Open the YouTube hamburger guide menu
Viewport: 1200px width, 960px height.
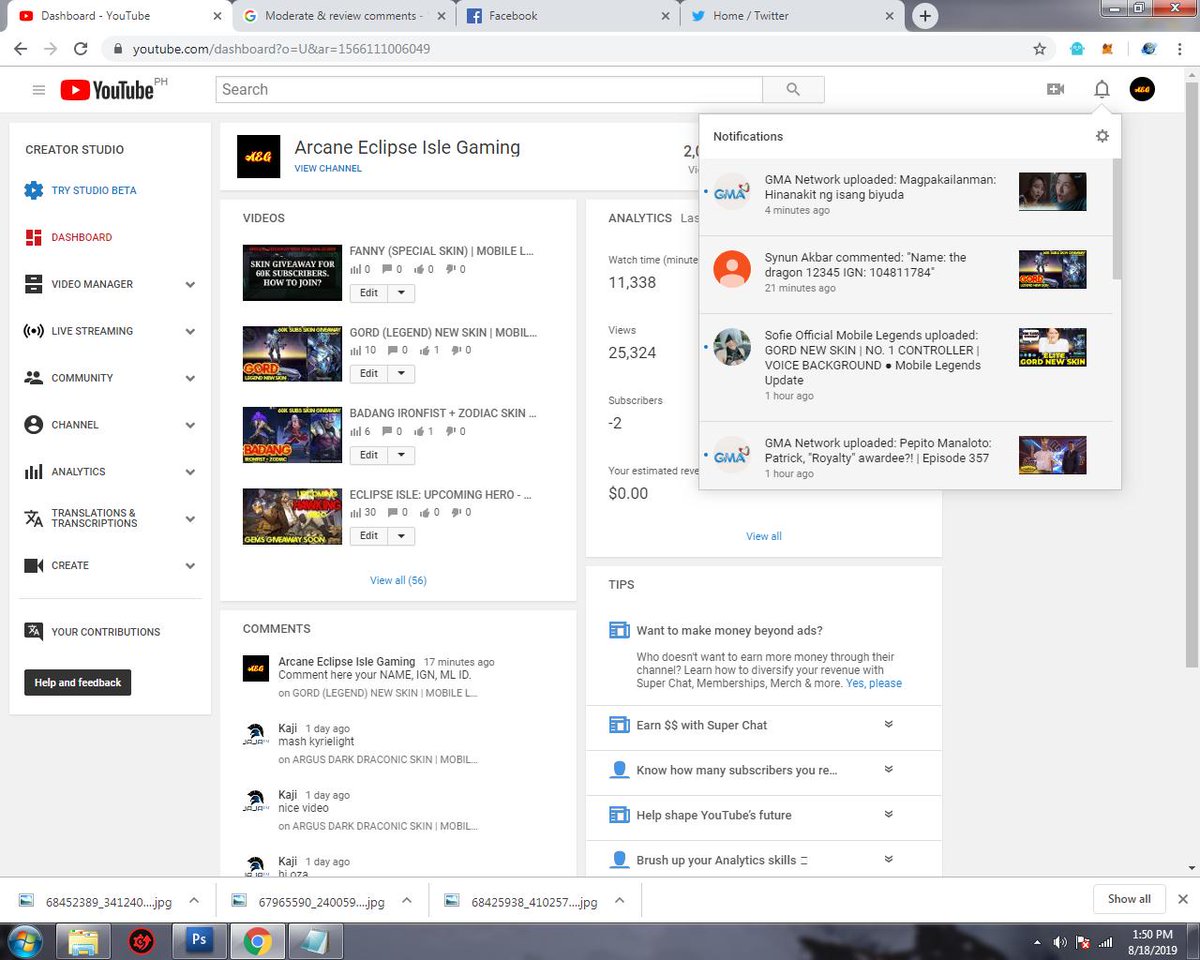pyautogui.click(x=39, y=90)
